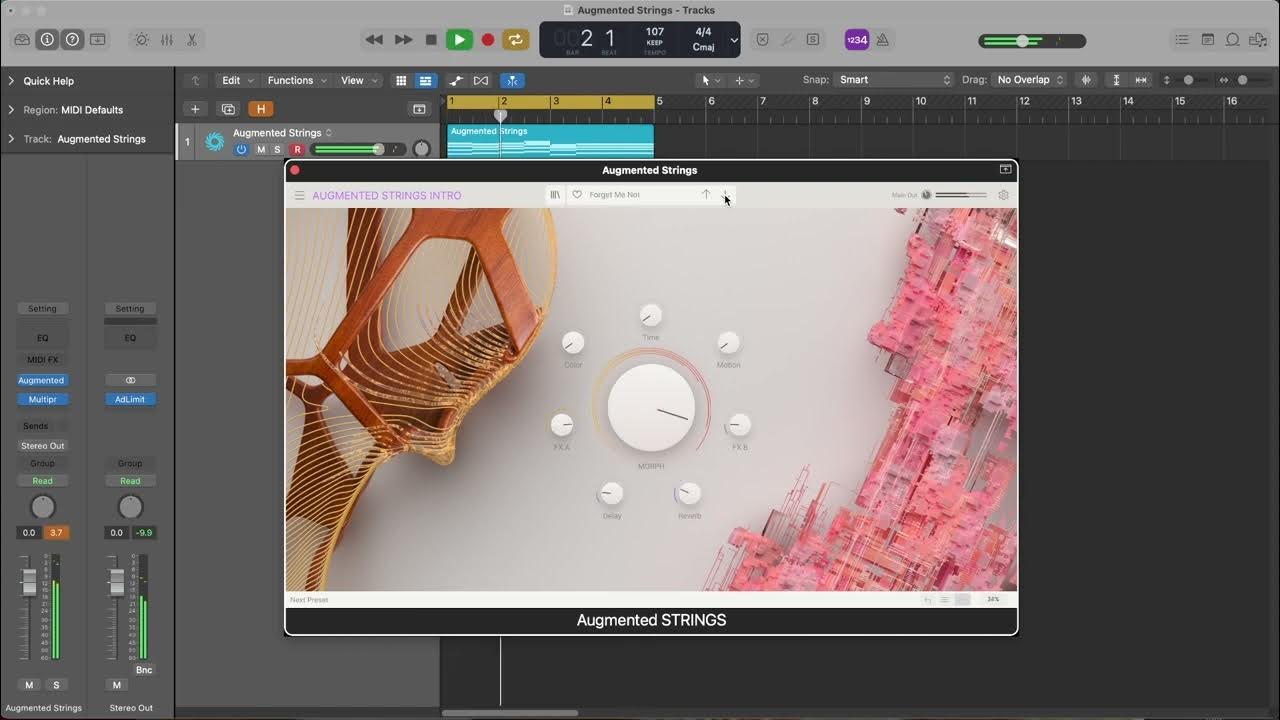Screen dimensions: 1280x720
Task: Expand the Region: MIDI Defaults section
Action: click(x=11, y=110)
